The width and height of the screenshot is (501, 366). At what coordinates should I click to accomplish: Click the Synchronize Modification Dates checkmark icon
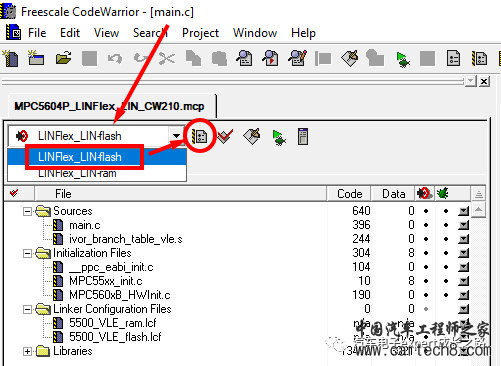[225, 136]
